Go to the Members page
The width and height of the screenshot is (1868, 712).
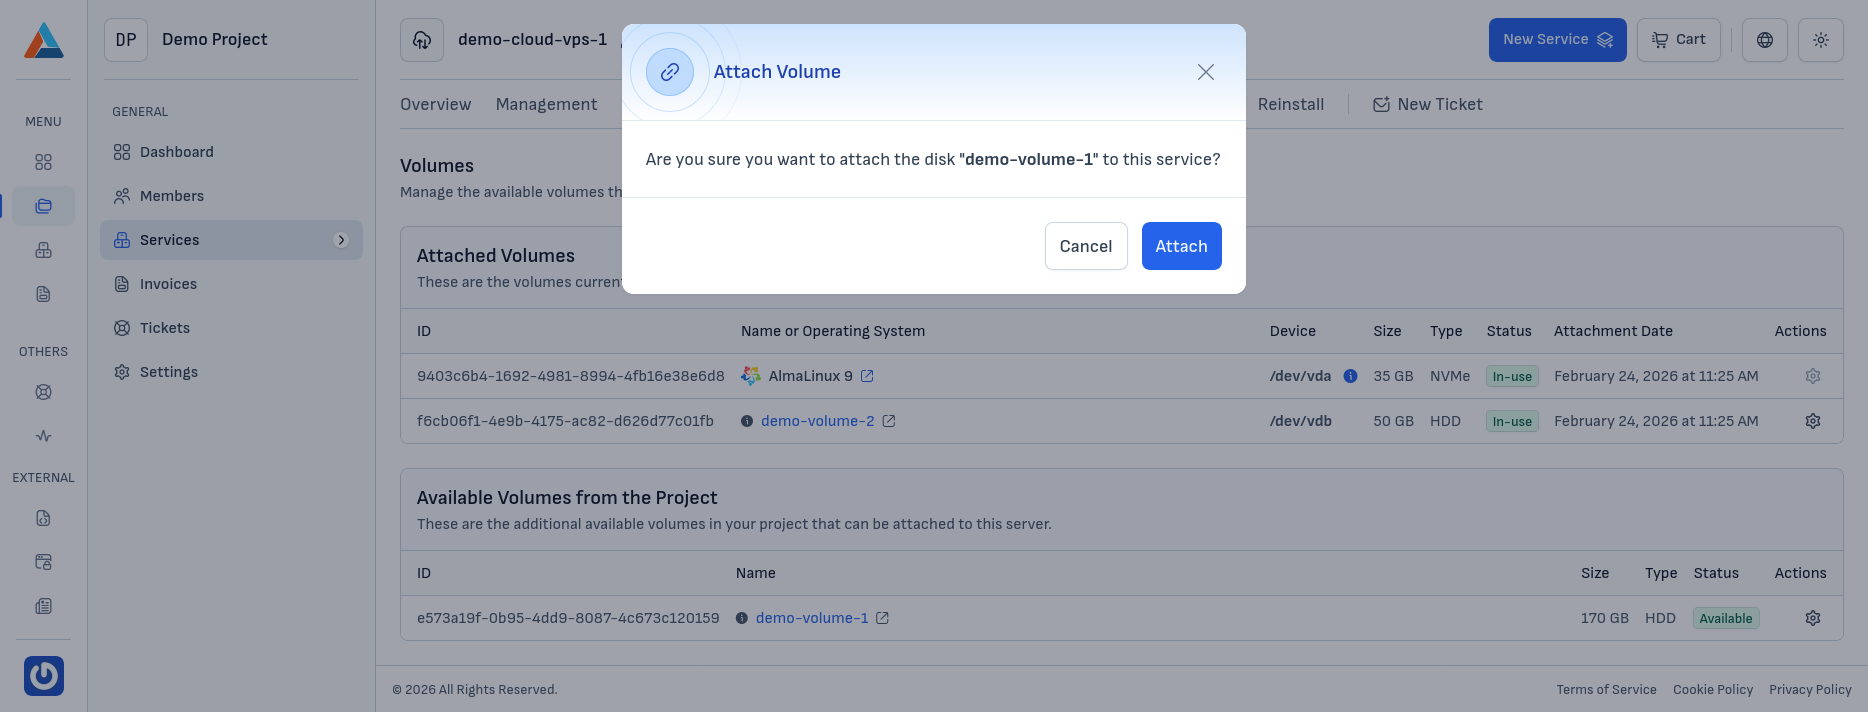tap(171, 196)
